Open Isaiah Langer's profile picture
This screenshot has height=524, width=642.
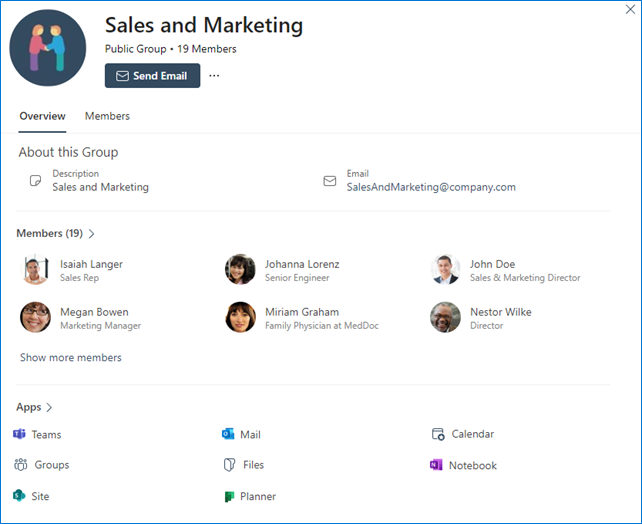[36, 270]
